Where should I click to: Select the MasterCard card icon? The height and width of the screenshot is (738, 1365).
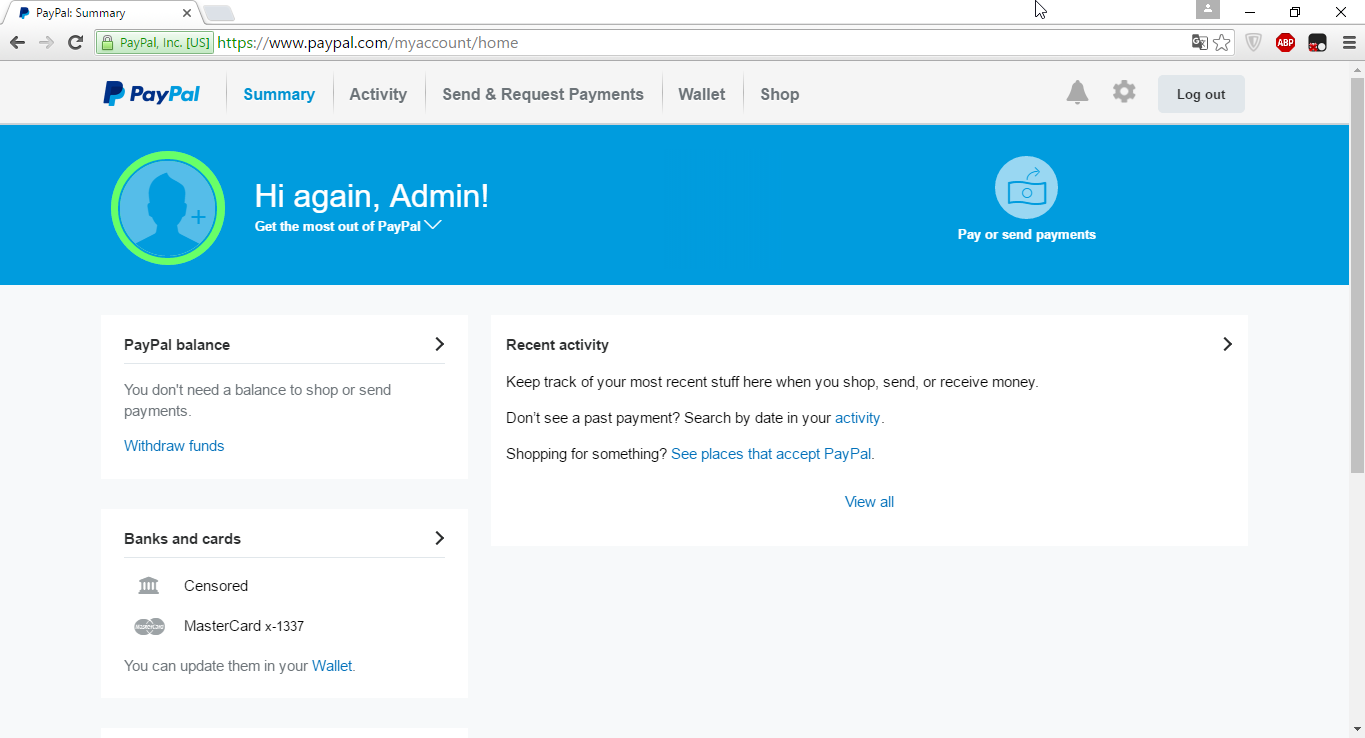click(149, 626)
